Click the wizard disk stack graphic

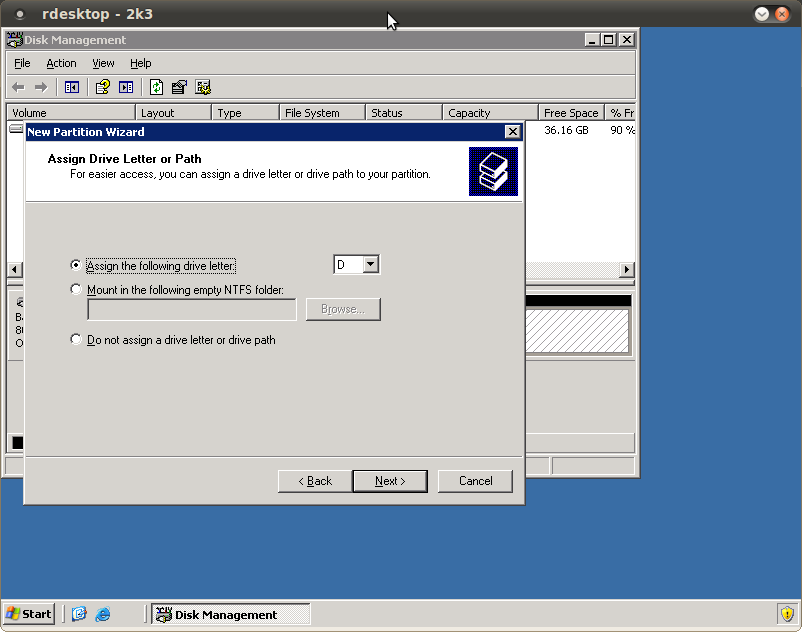[493, 171]
